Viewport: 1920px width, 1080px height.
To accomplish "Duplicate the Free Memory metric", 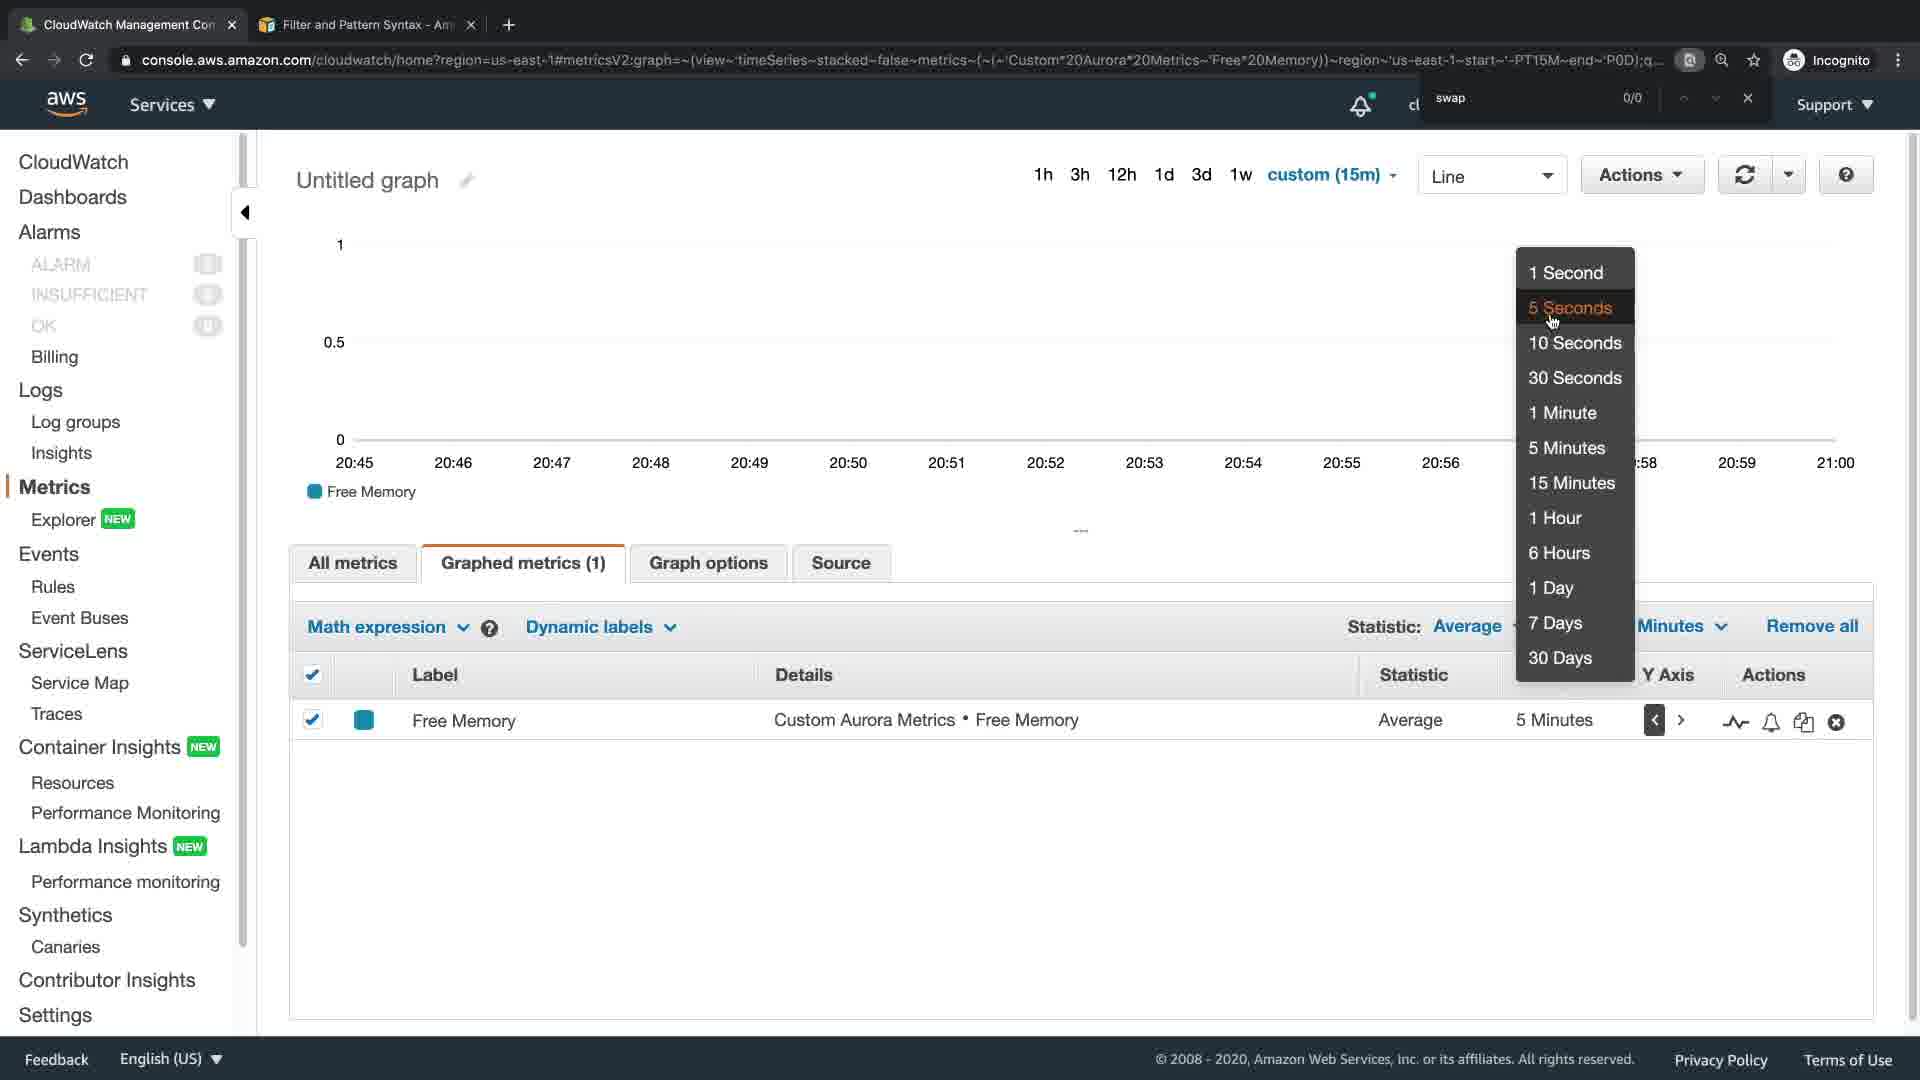I will click(1803, 722).
